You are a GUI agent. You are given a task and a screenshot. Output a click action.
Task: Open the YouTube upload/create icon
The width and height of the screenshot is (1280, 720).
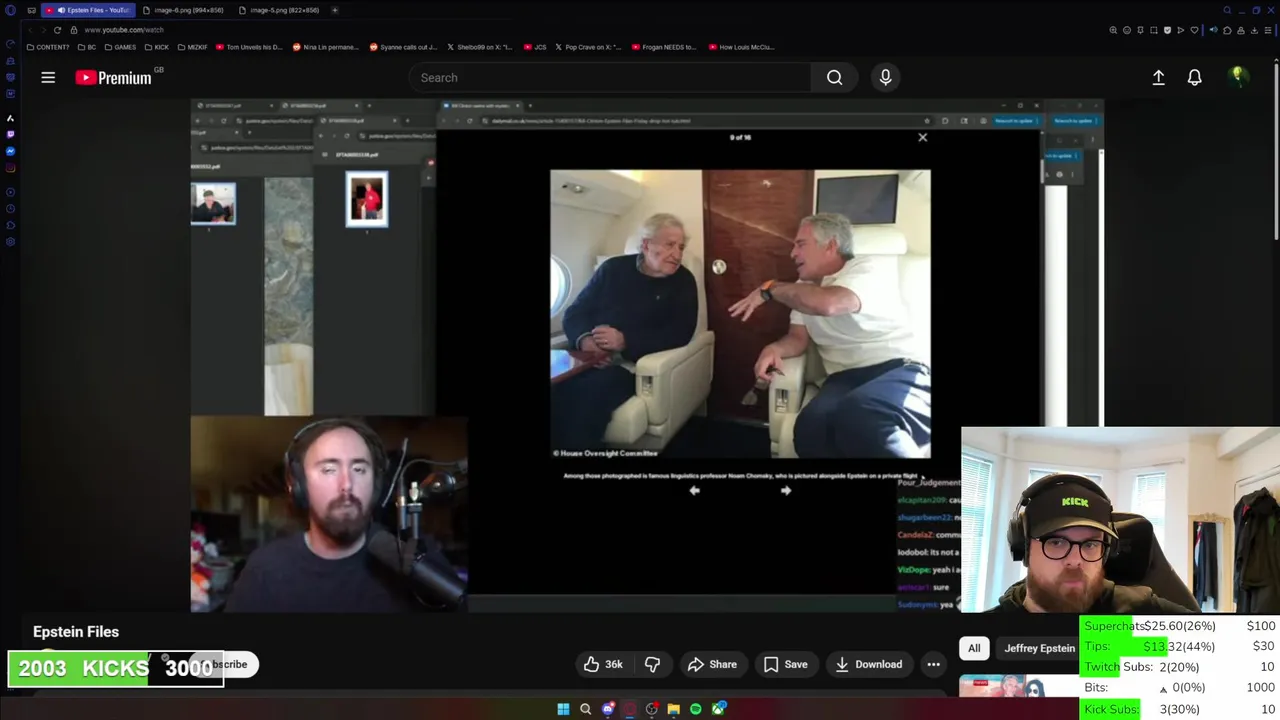coord(1158,77)
